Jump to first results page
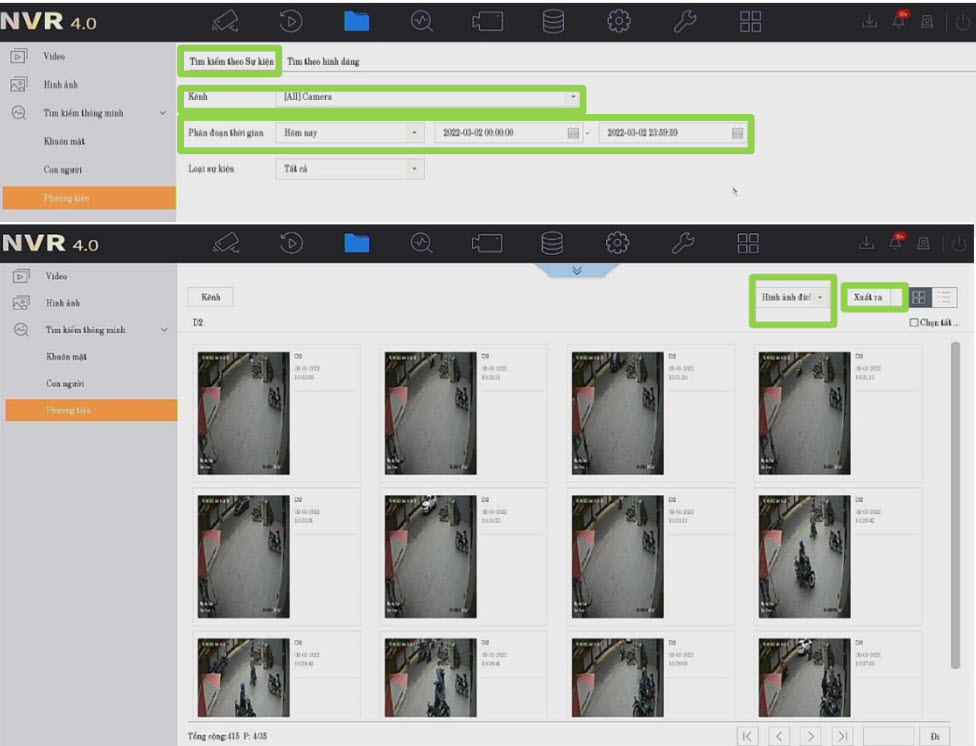976x746 pixels. point(747,736)
